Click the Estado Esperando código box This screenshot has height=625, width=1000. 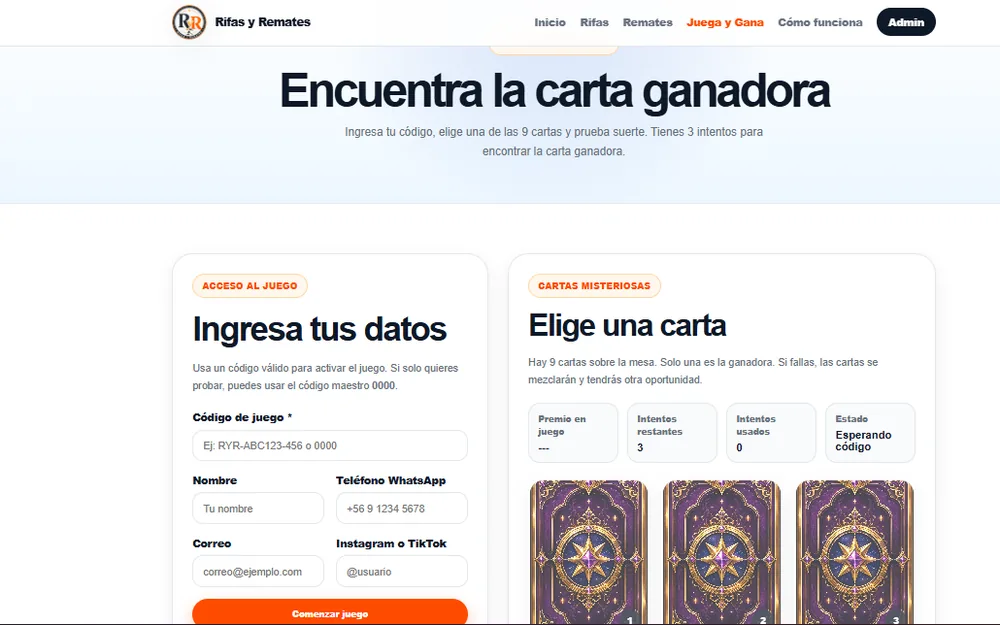click(870, 432)
